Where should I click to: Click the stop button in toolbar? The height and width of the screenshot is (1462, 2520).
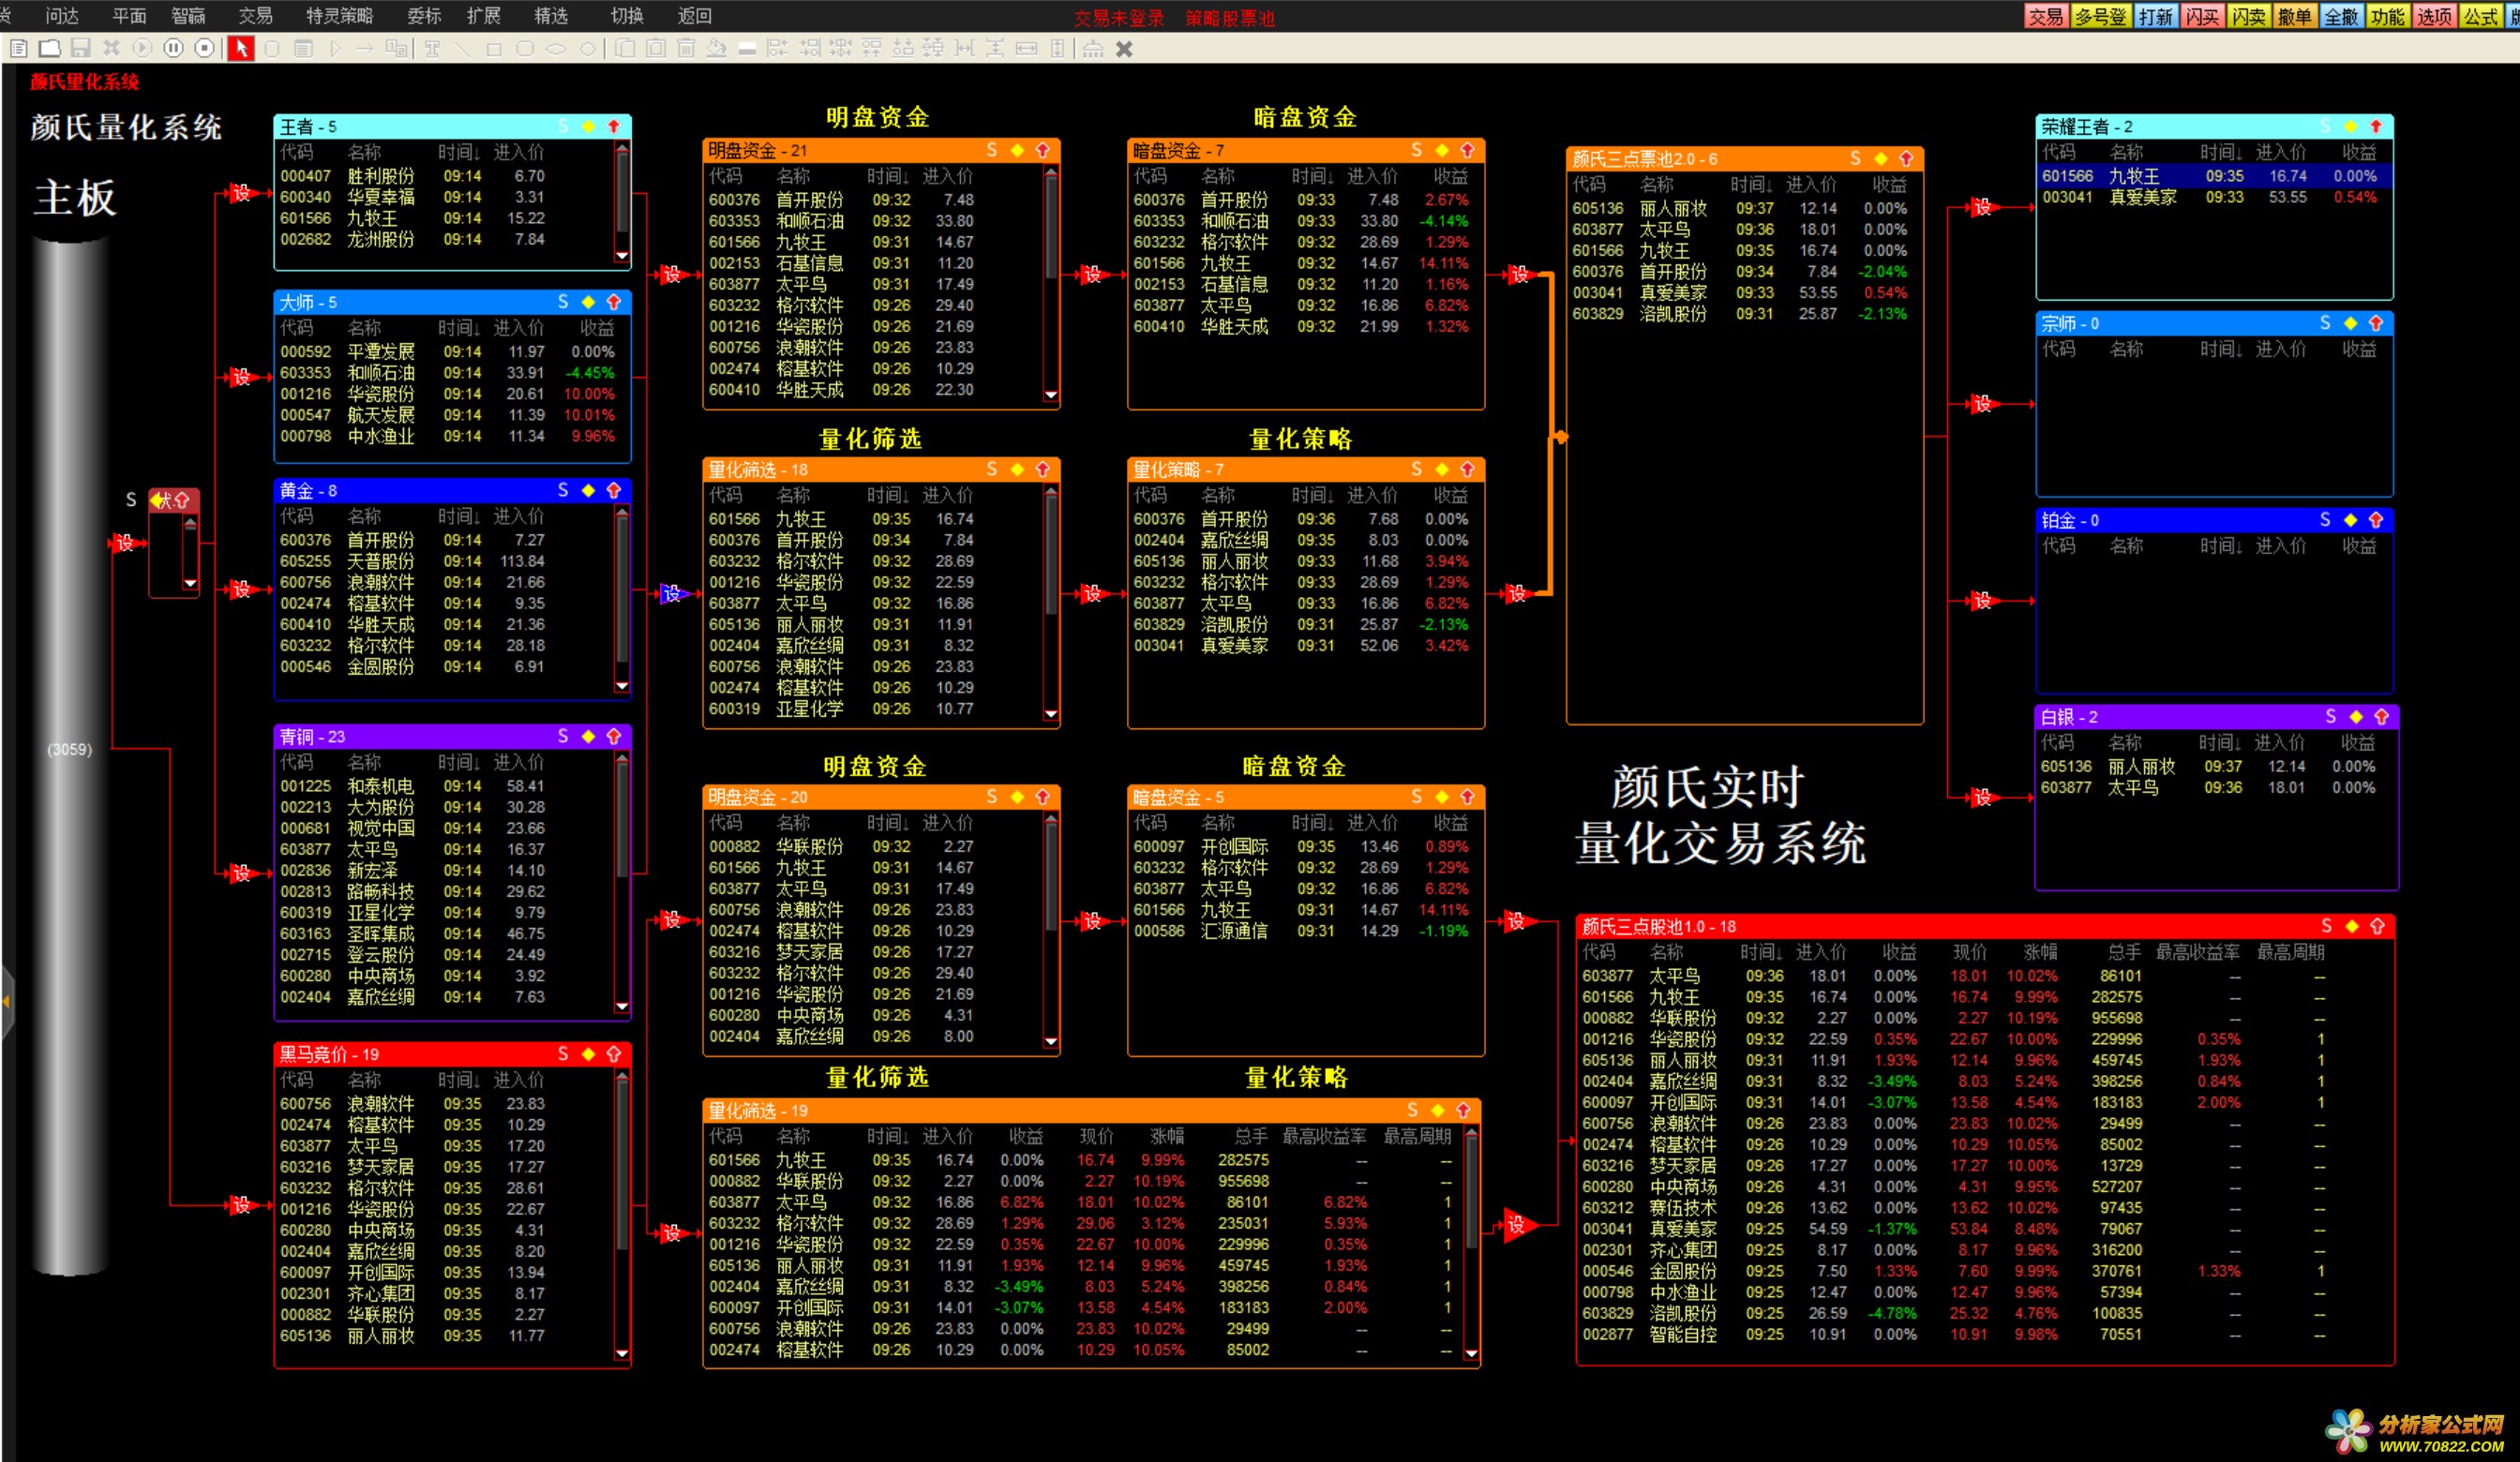(x=204, y=48)
